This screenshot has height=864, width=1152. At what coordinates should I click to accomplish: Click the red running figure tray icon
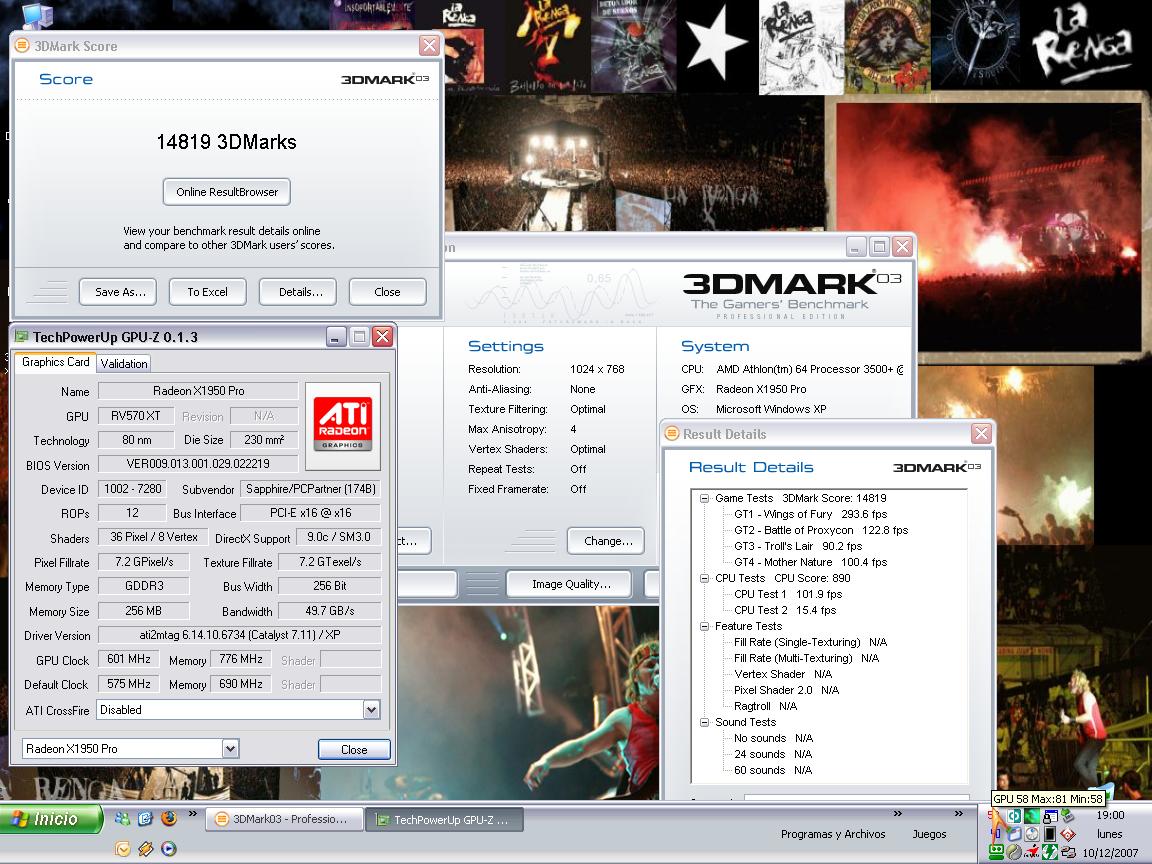coord(1032,852)
